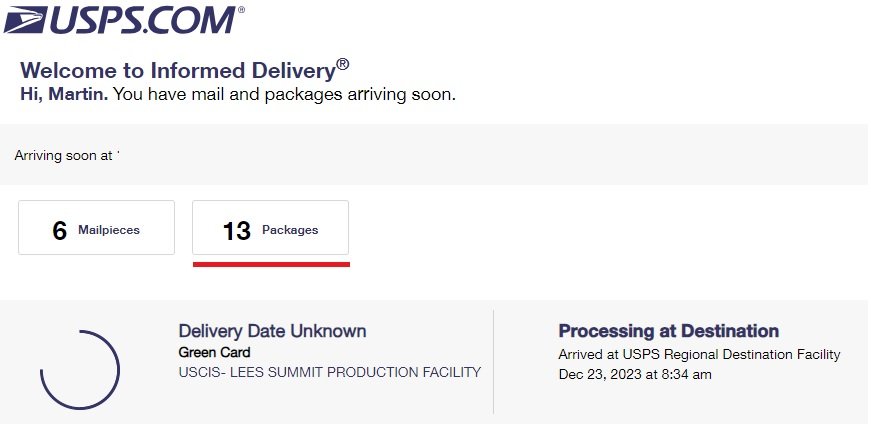Click the number 13 packages count

237,231
